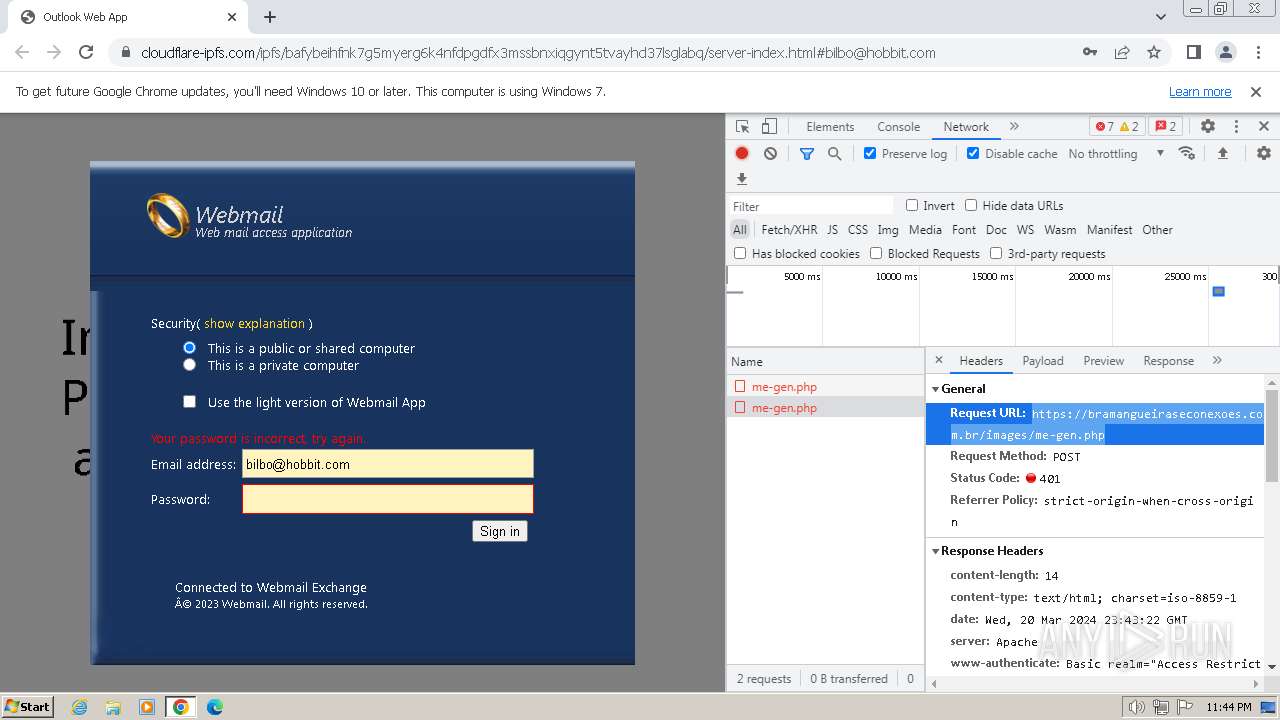
Task: Click the network Filter text box
Action: 812,206
